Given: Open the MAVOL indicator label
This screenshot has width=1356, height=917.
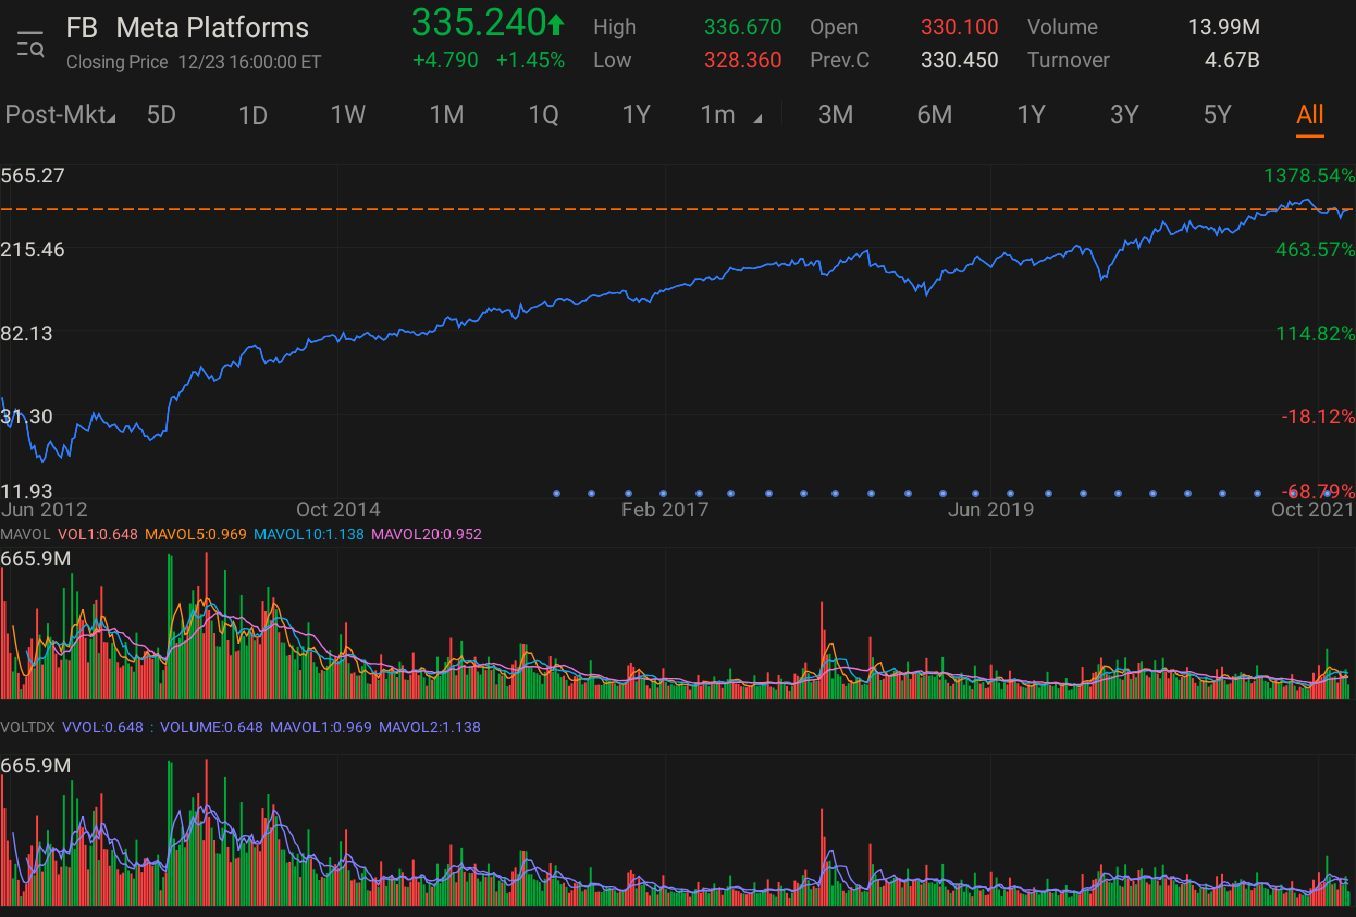Looking at the screenshot, I should [x=25, y=534].
